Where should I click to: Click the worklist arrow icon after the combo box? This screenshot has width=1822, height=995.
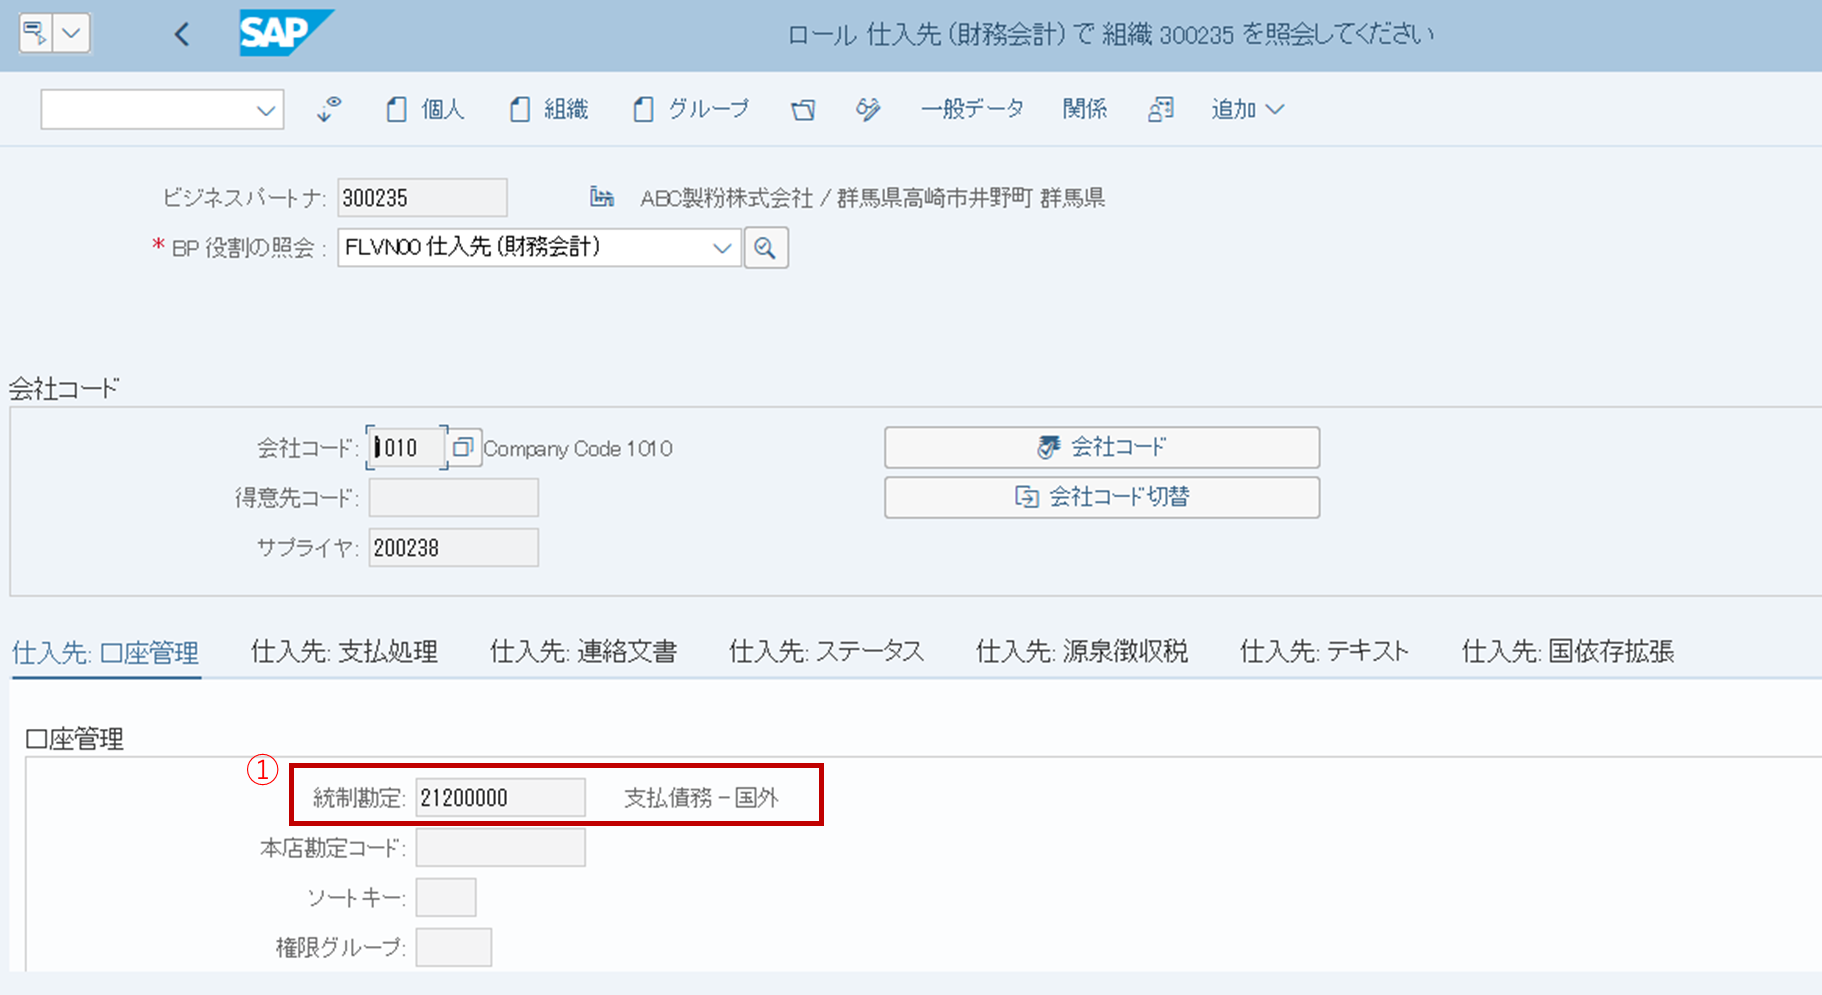[328, 109]
